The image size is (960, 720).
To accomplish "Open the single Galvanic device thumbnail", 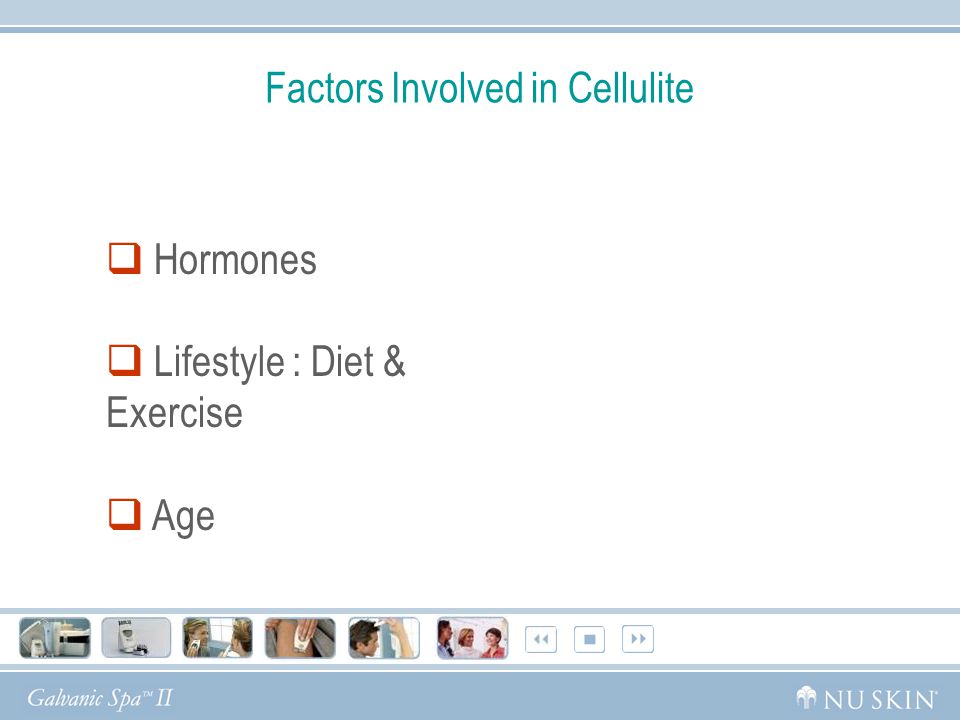I will (x=136, y=638).
